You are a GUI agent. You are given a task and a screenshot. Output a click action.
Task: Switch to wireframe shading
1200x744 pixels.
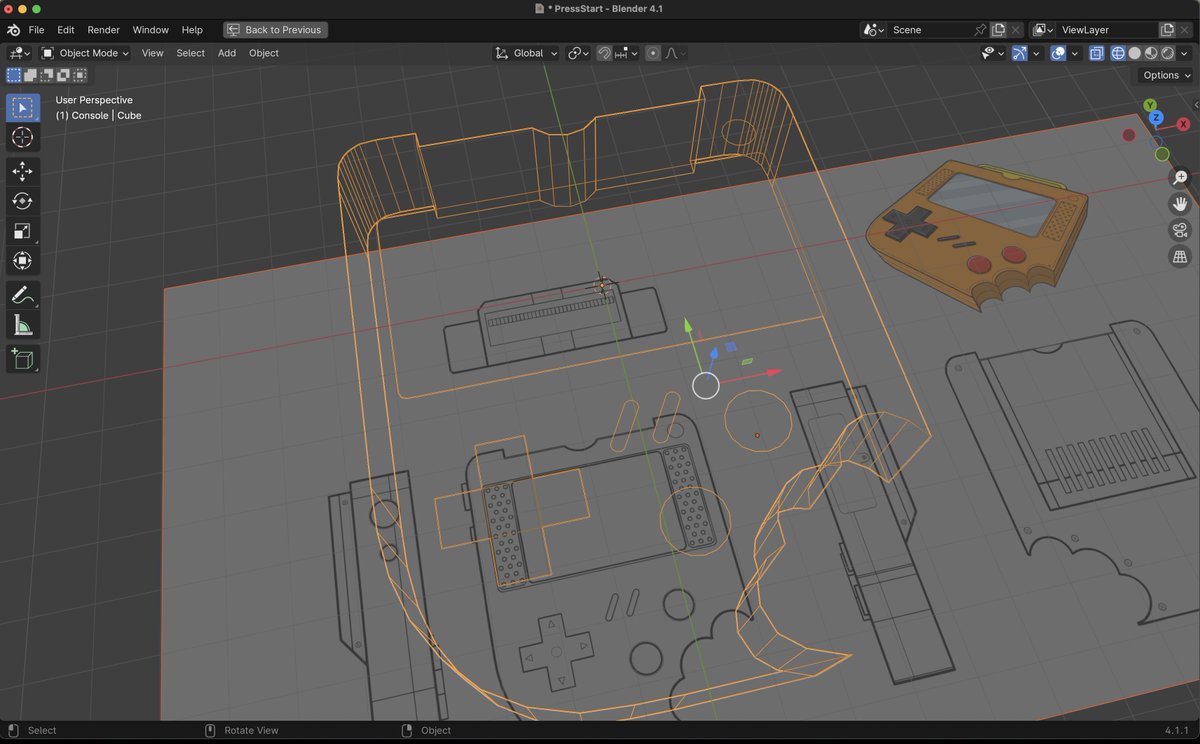pyautogui.click(x=1119, y=53)
